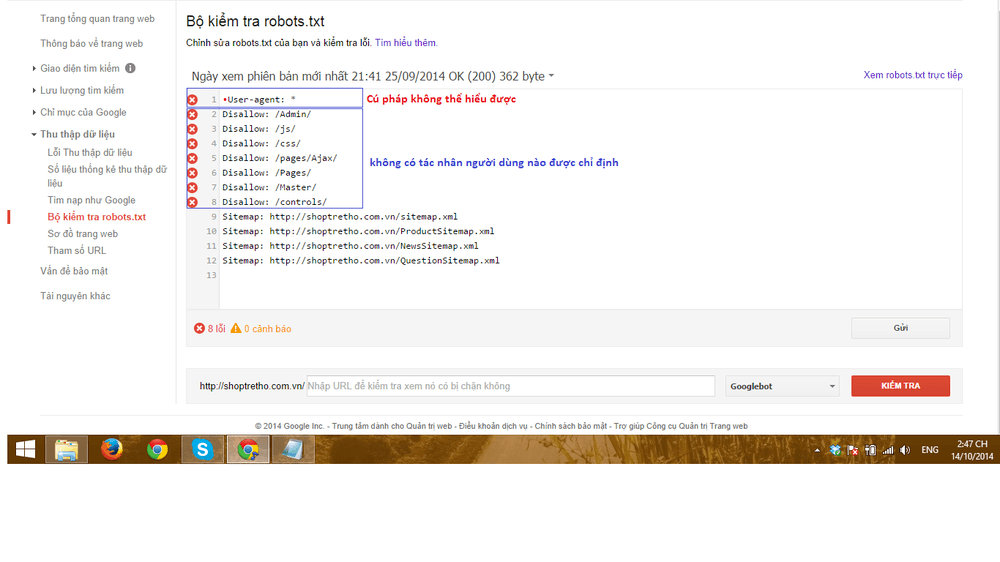The height and width of the screenshot is (562, 1000).
Task: Open Trang tổng quan trang web
Action: pos(97,18)
